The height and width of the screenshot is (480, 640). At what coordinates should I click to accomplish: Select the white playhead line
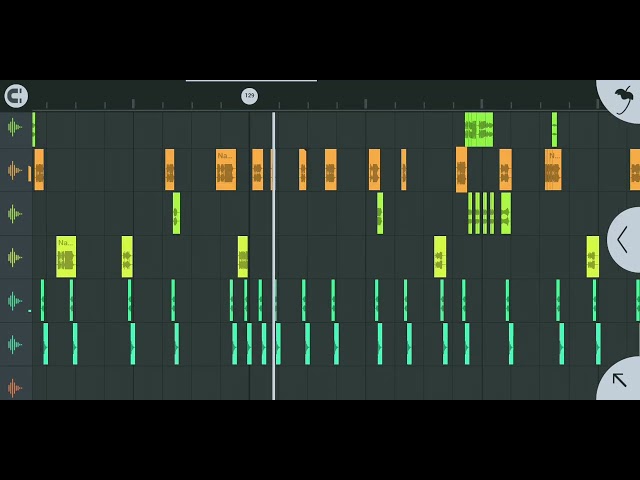273,256
